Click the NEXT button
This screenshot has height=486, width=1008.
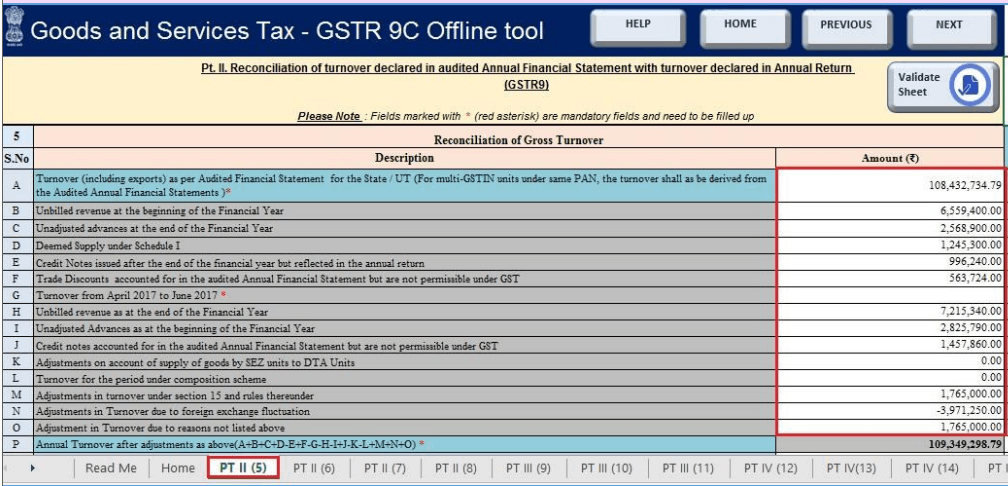point(949,28)
